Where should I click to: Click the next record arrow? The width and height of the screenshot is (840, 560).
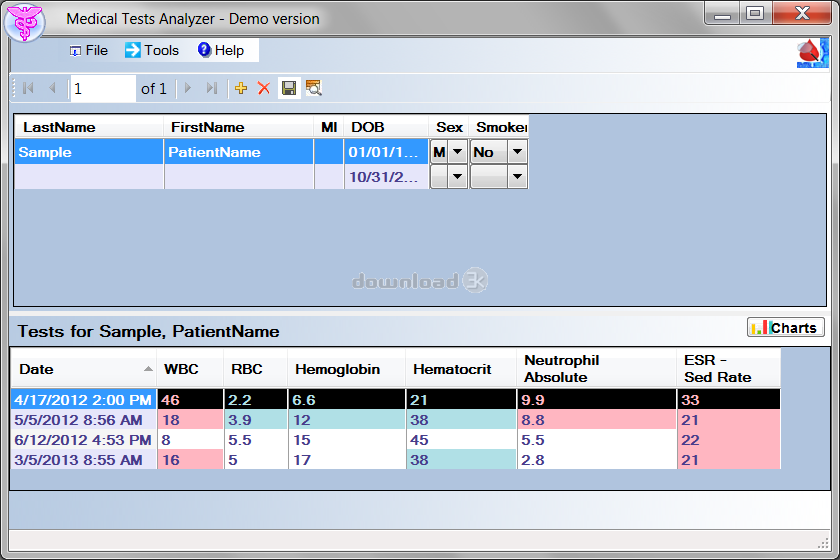coord(187,88)
